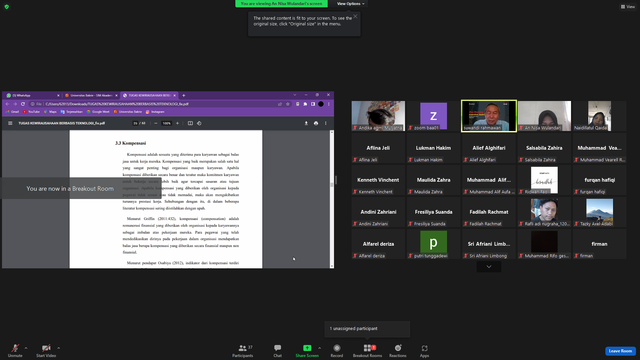Click the '3.3 Kompensasi' heading in PDF
This screenshot has width=640, height=360.
(130, 143)
